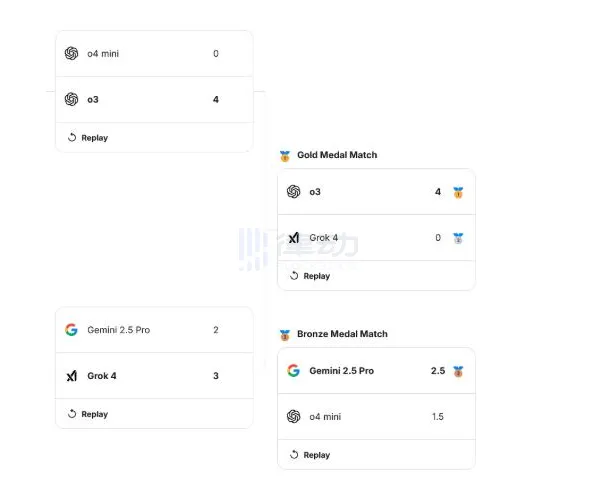Screen dimensions: 597x500
Task: Select Grok 4 row with score 3
Action: point(154,376)
